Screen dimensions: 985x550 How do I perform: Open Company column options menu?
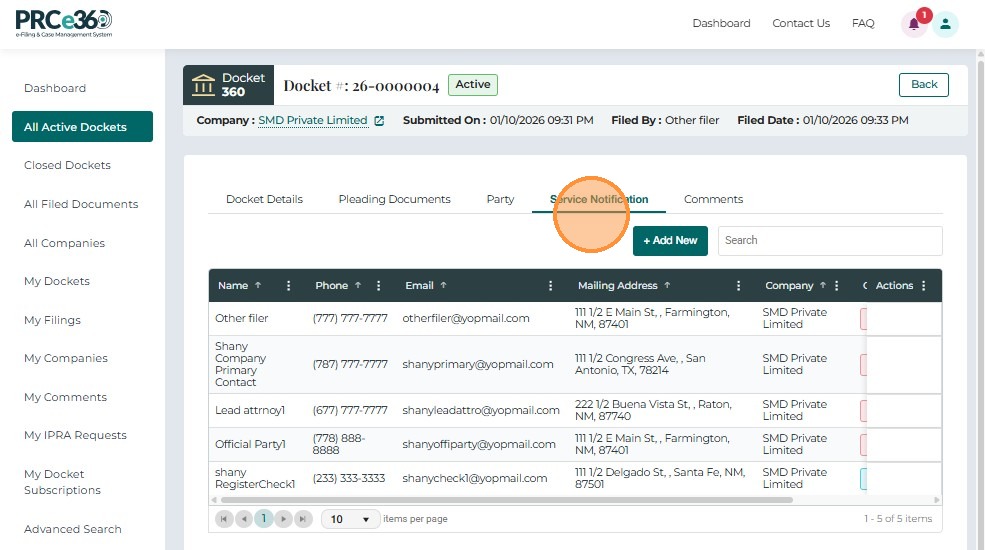[837, 286]
